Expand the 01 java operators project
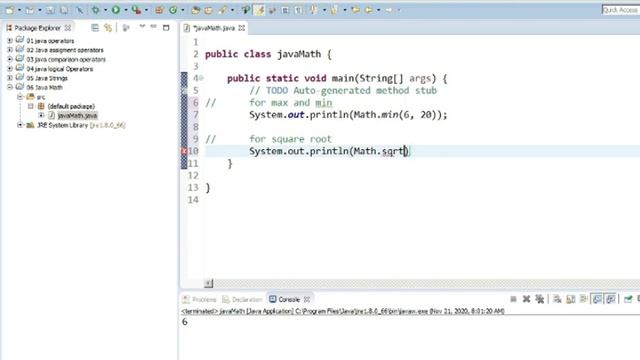This screenshot has height=360, width=640. coord(10,41)
